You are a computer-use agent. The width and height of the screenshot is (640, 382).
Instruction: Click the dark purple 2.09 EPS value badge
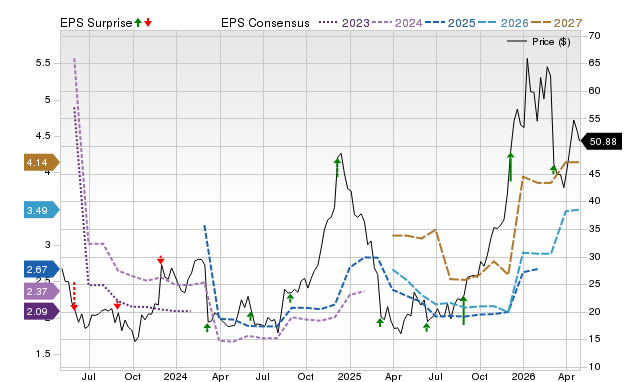tap(42, 311)
